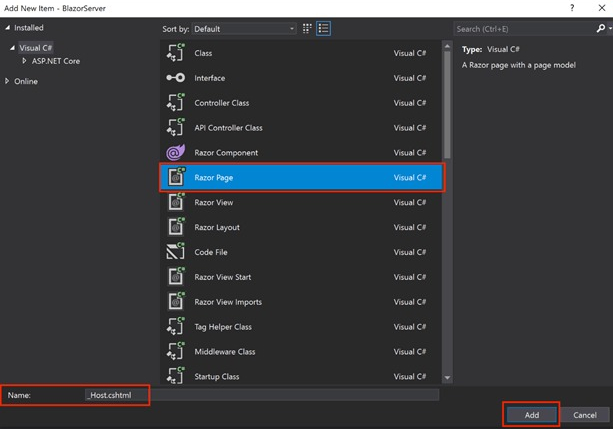Switch to medium icons list view
Image resolution: width=613 pixels, height=429 pixels.
(x=323, y=29)
